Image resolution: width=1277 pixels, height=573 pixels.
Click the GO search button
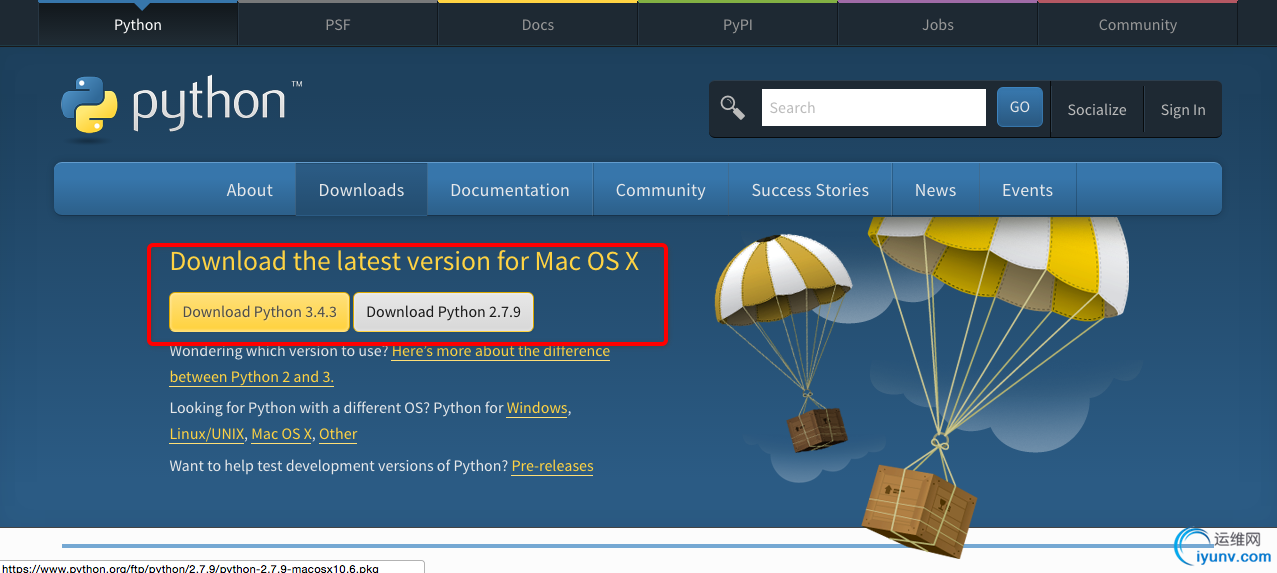pyautogui.click(x=1020, y=107)
